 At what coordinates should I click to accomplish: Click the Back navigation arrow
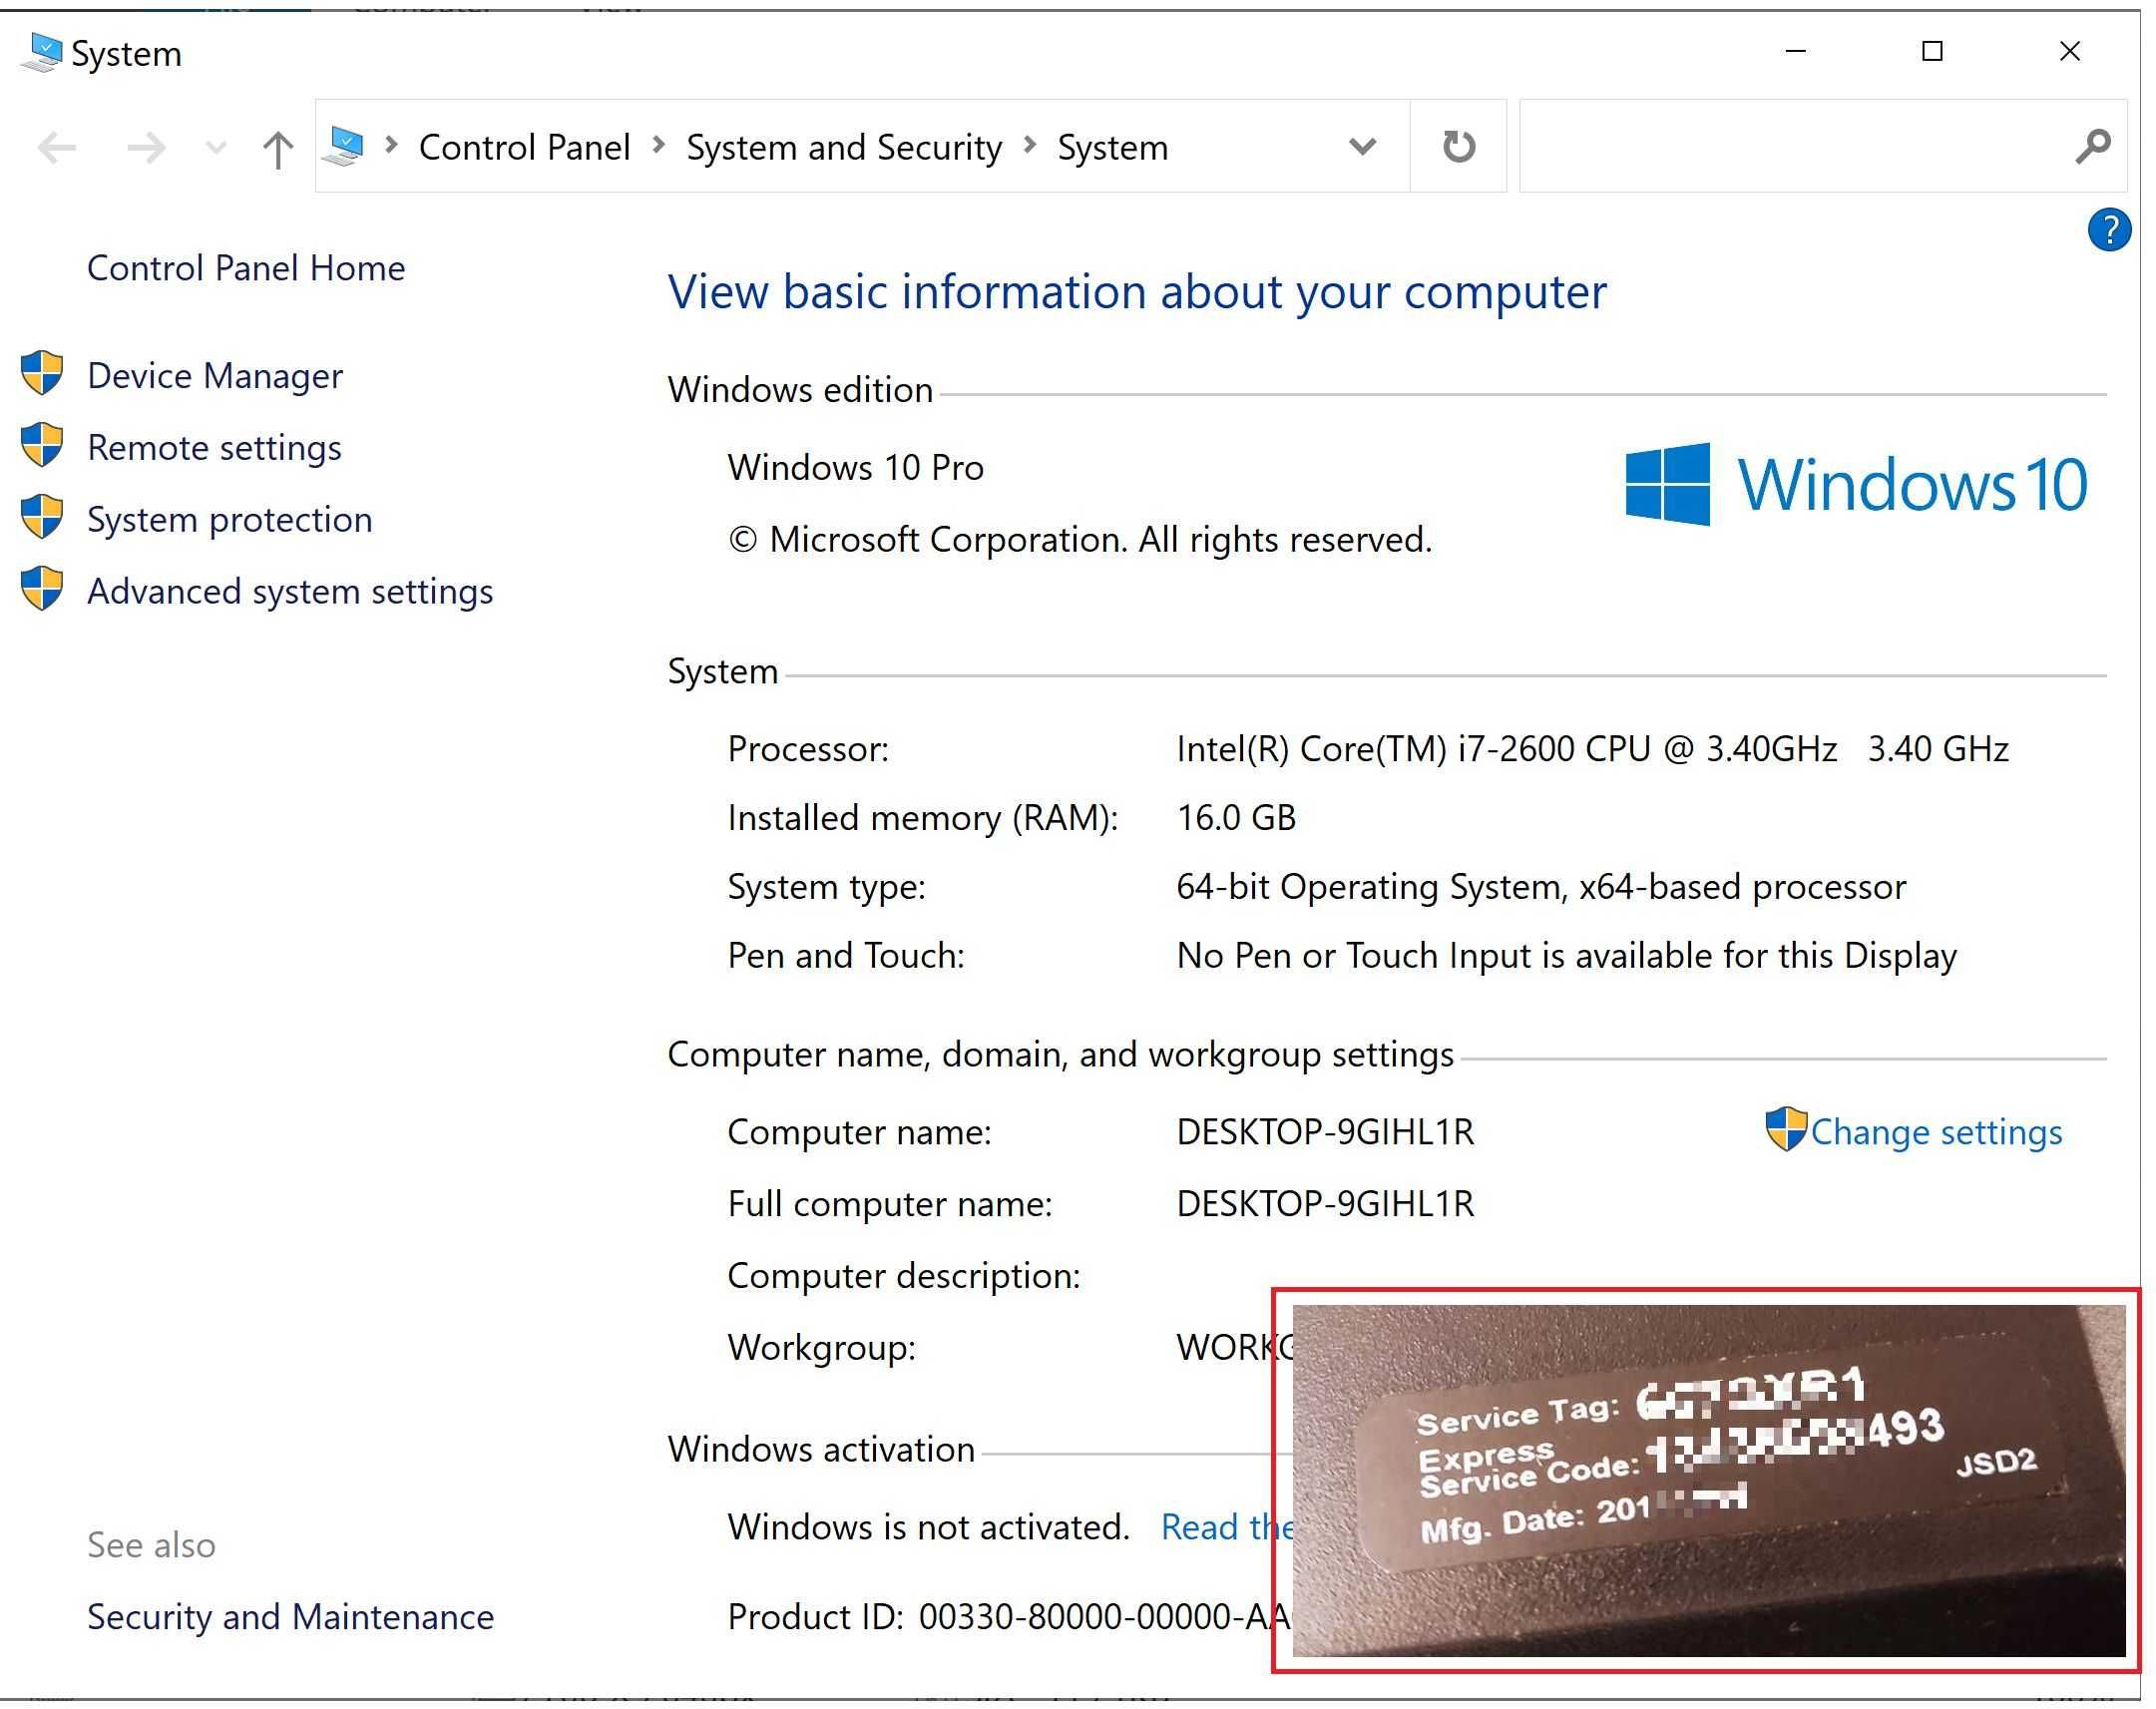tap(57, 148)
